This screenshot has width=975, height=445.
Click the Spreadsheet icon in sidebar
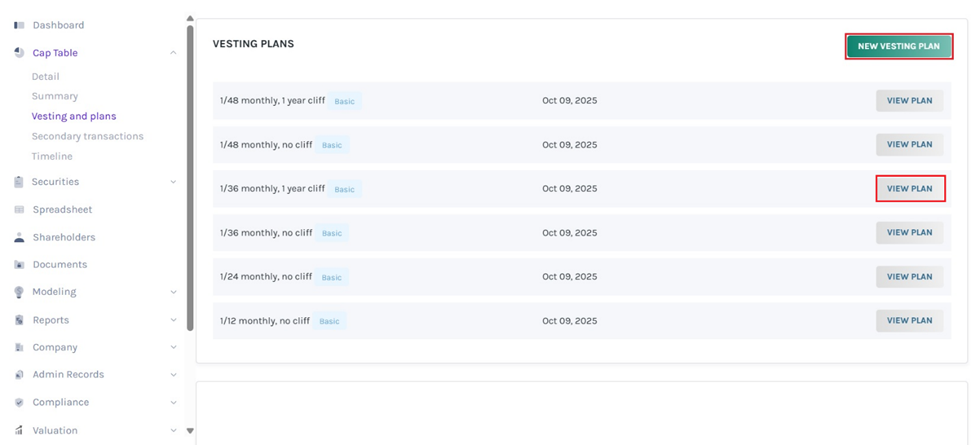click(19, 210)
